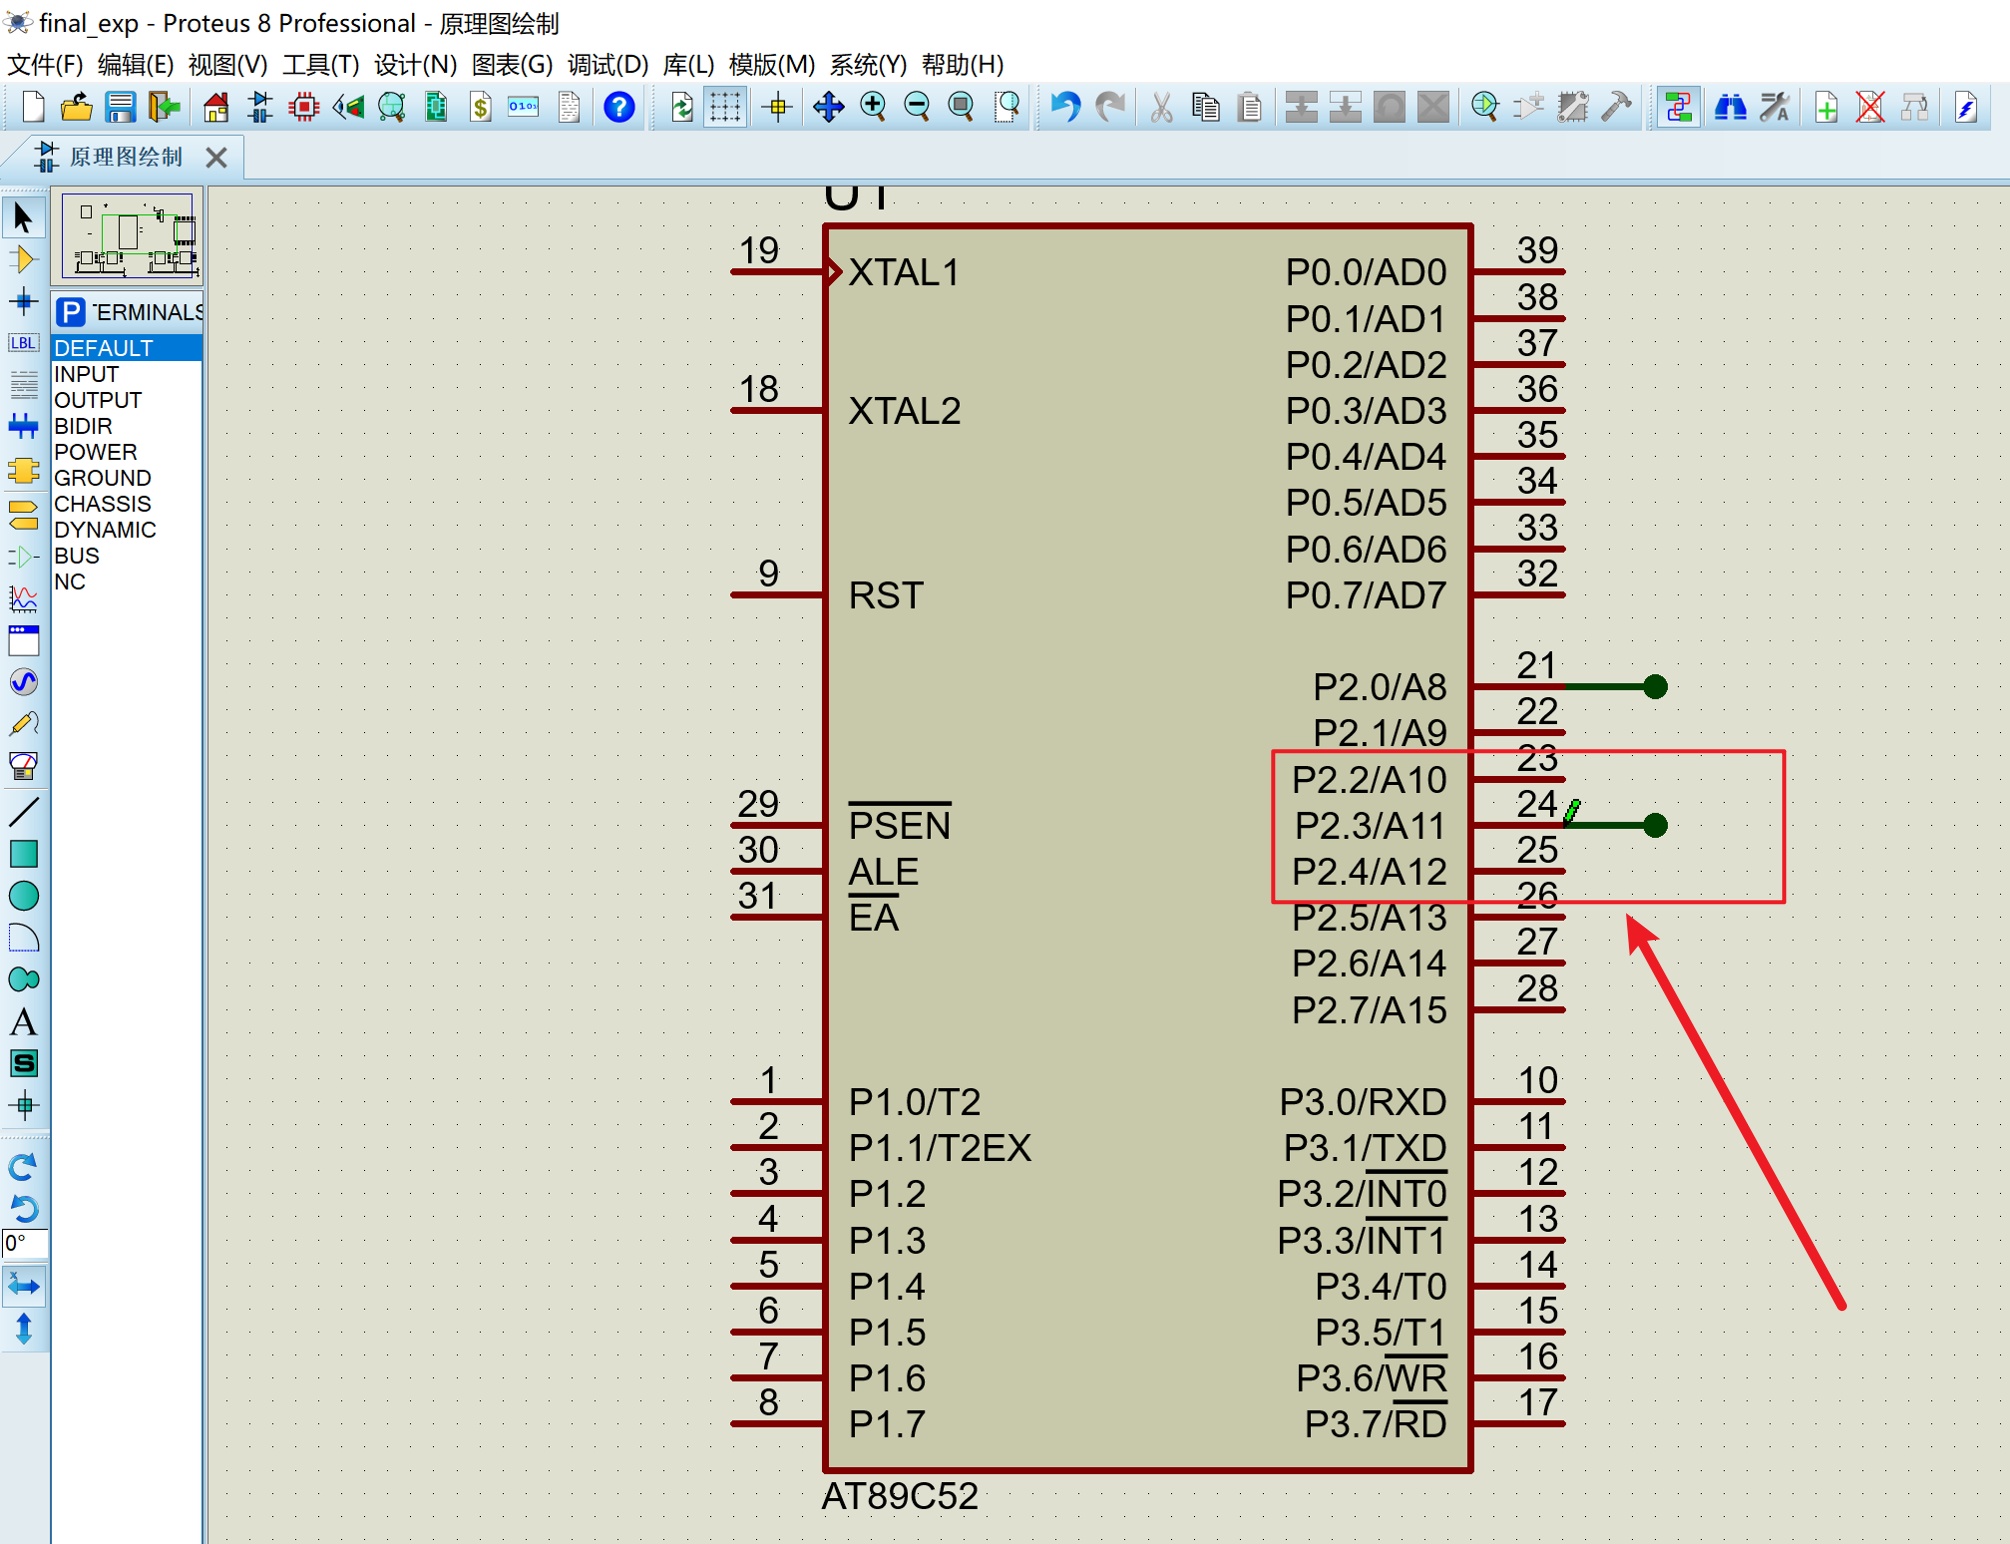Screen dimensions: 2010x1544
Task: Toggle wire autorouter button
Action: coord(1678,107)
